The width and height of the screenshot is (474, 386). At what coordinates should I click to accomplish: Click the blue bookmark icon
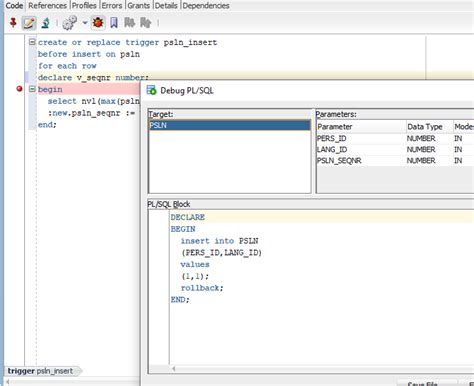pyautogui.click(x=114, y=23)
